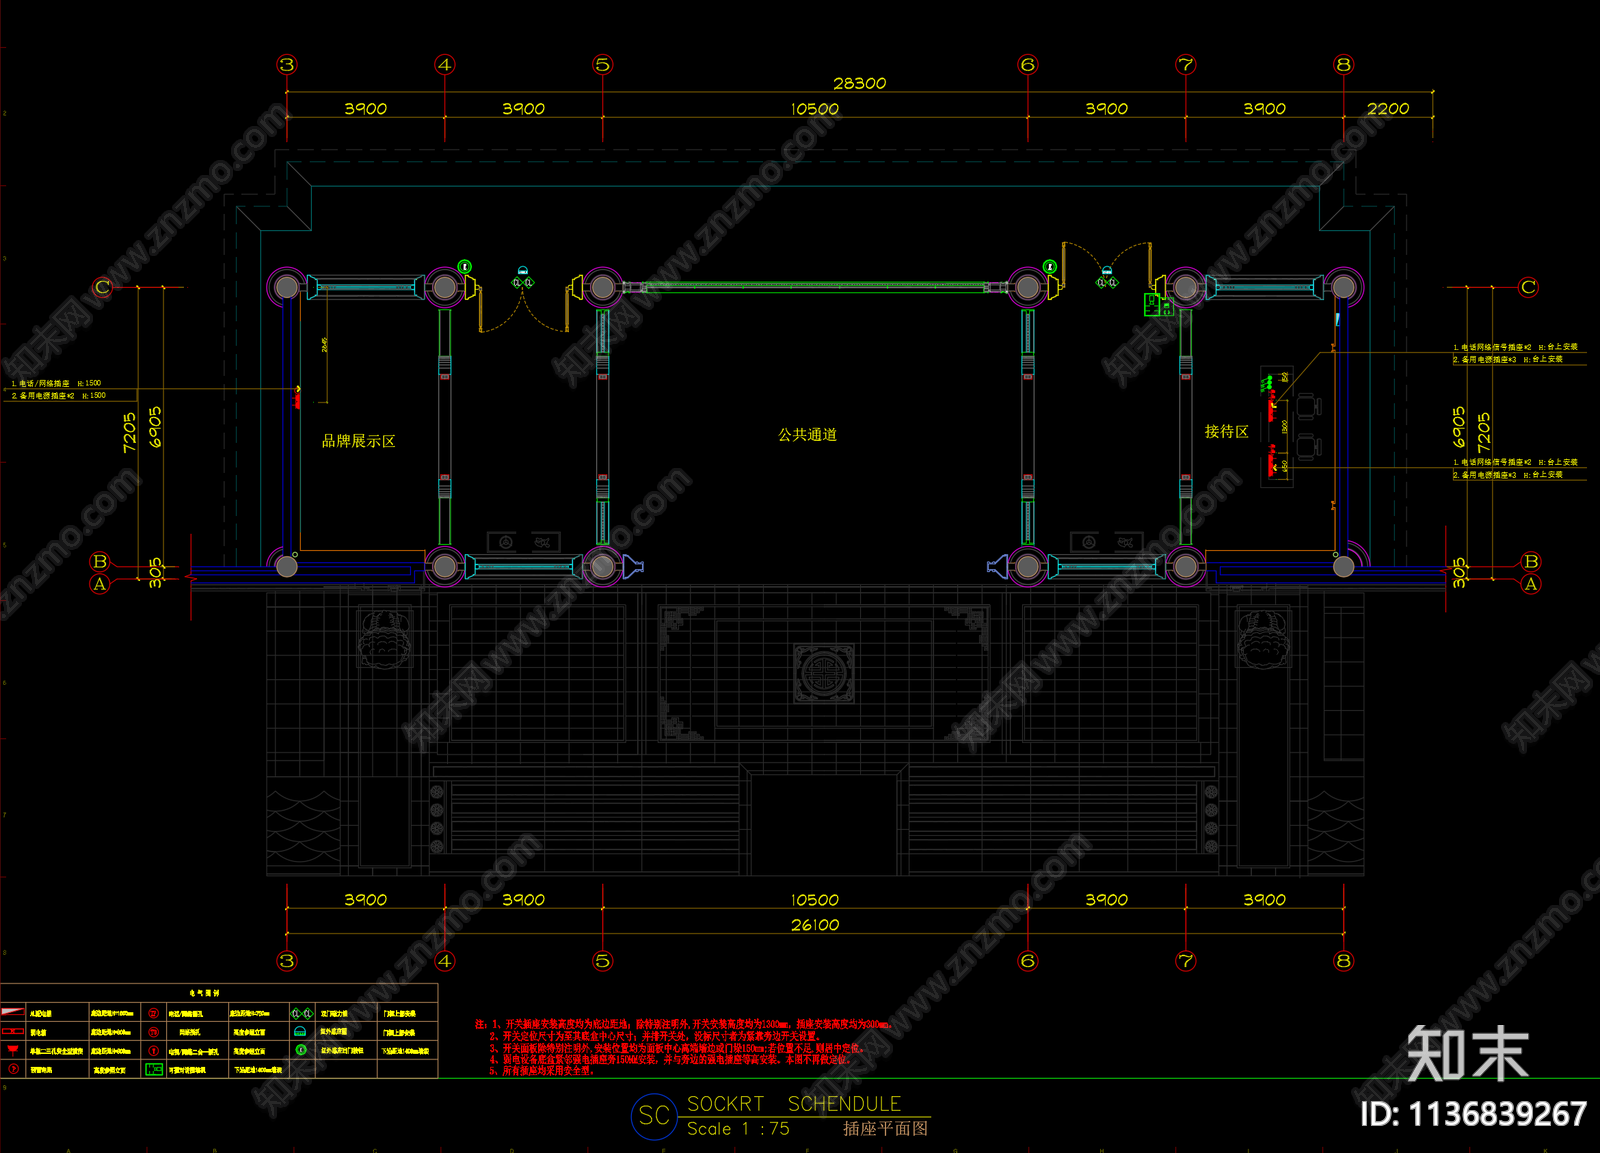Click the left crab relief floor ornament

tap(384, 640)
